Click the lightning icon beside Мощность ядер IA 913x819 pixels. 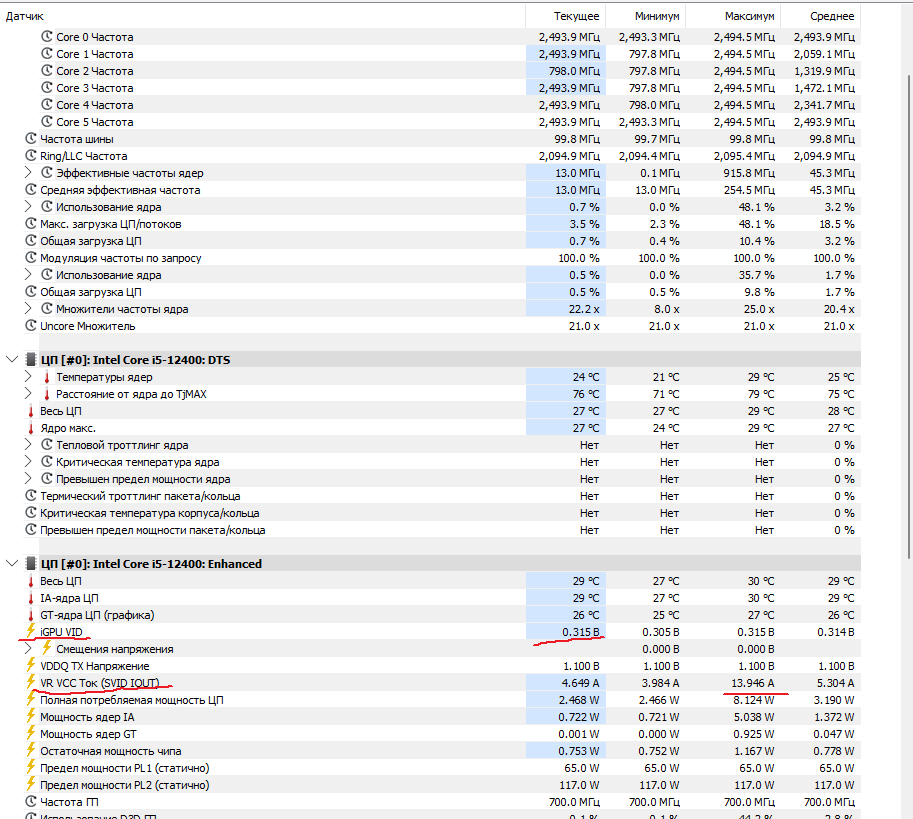click(31, 717)
